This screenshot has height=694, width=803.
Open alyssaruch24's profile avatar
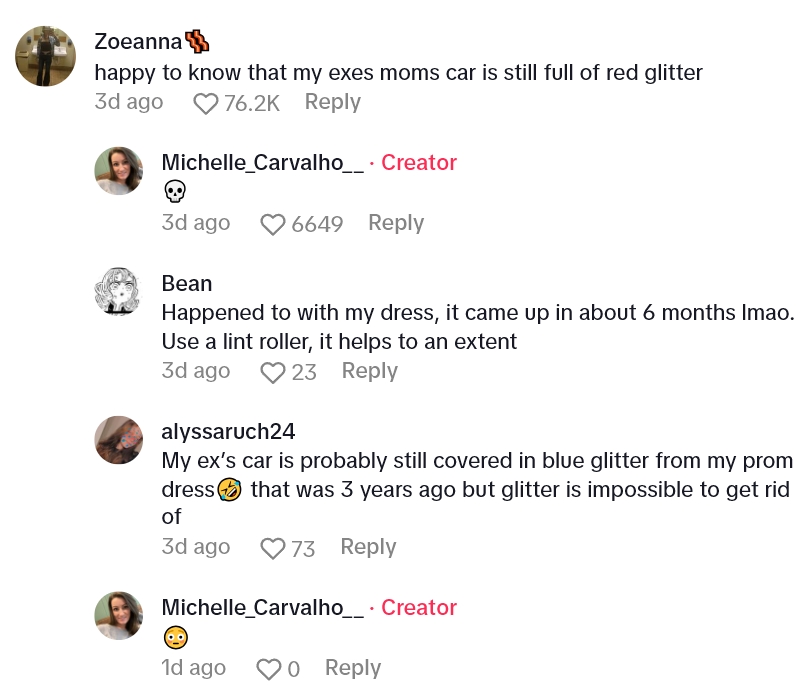tap(119, 441)
